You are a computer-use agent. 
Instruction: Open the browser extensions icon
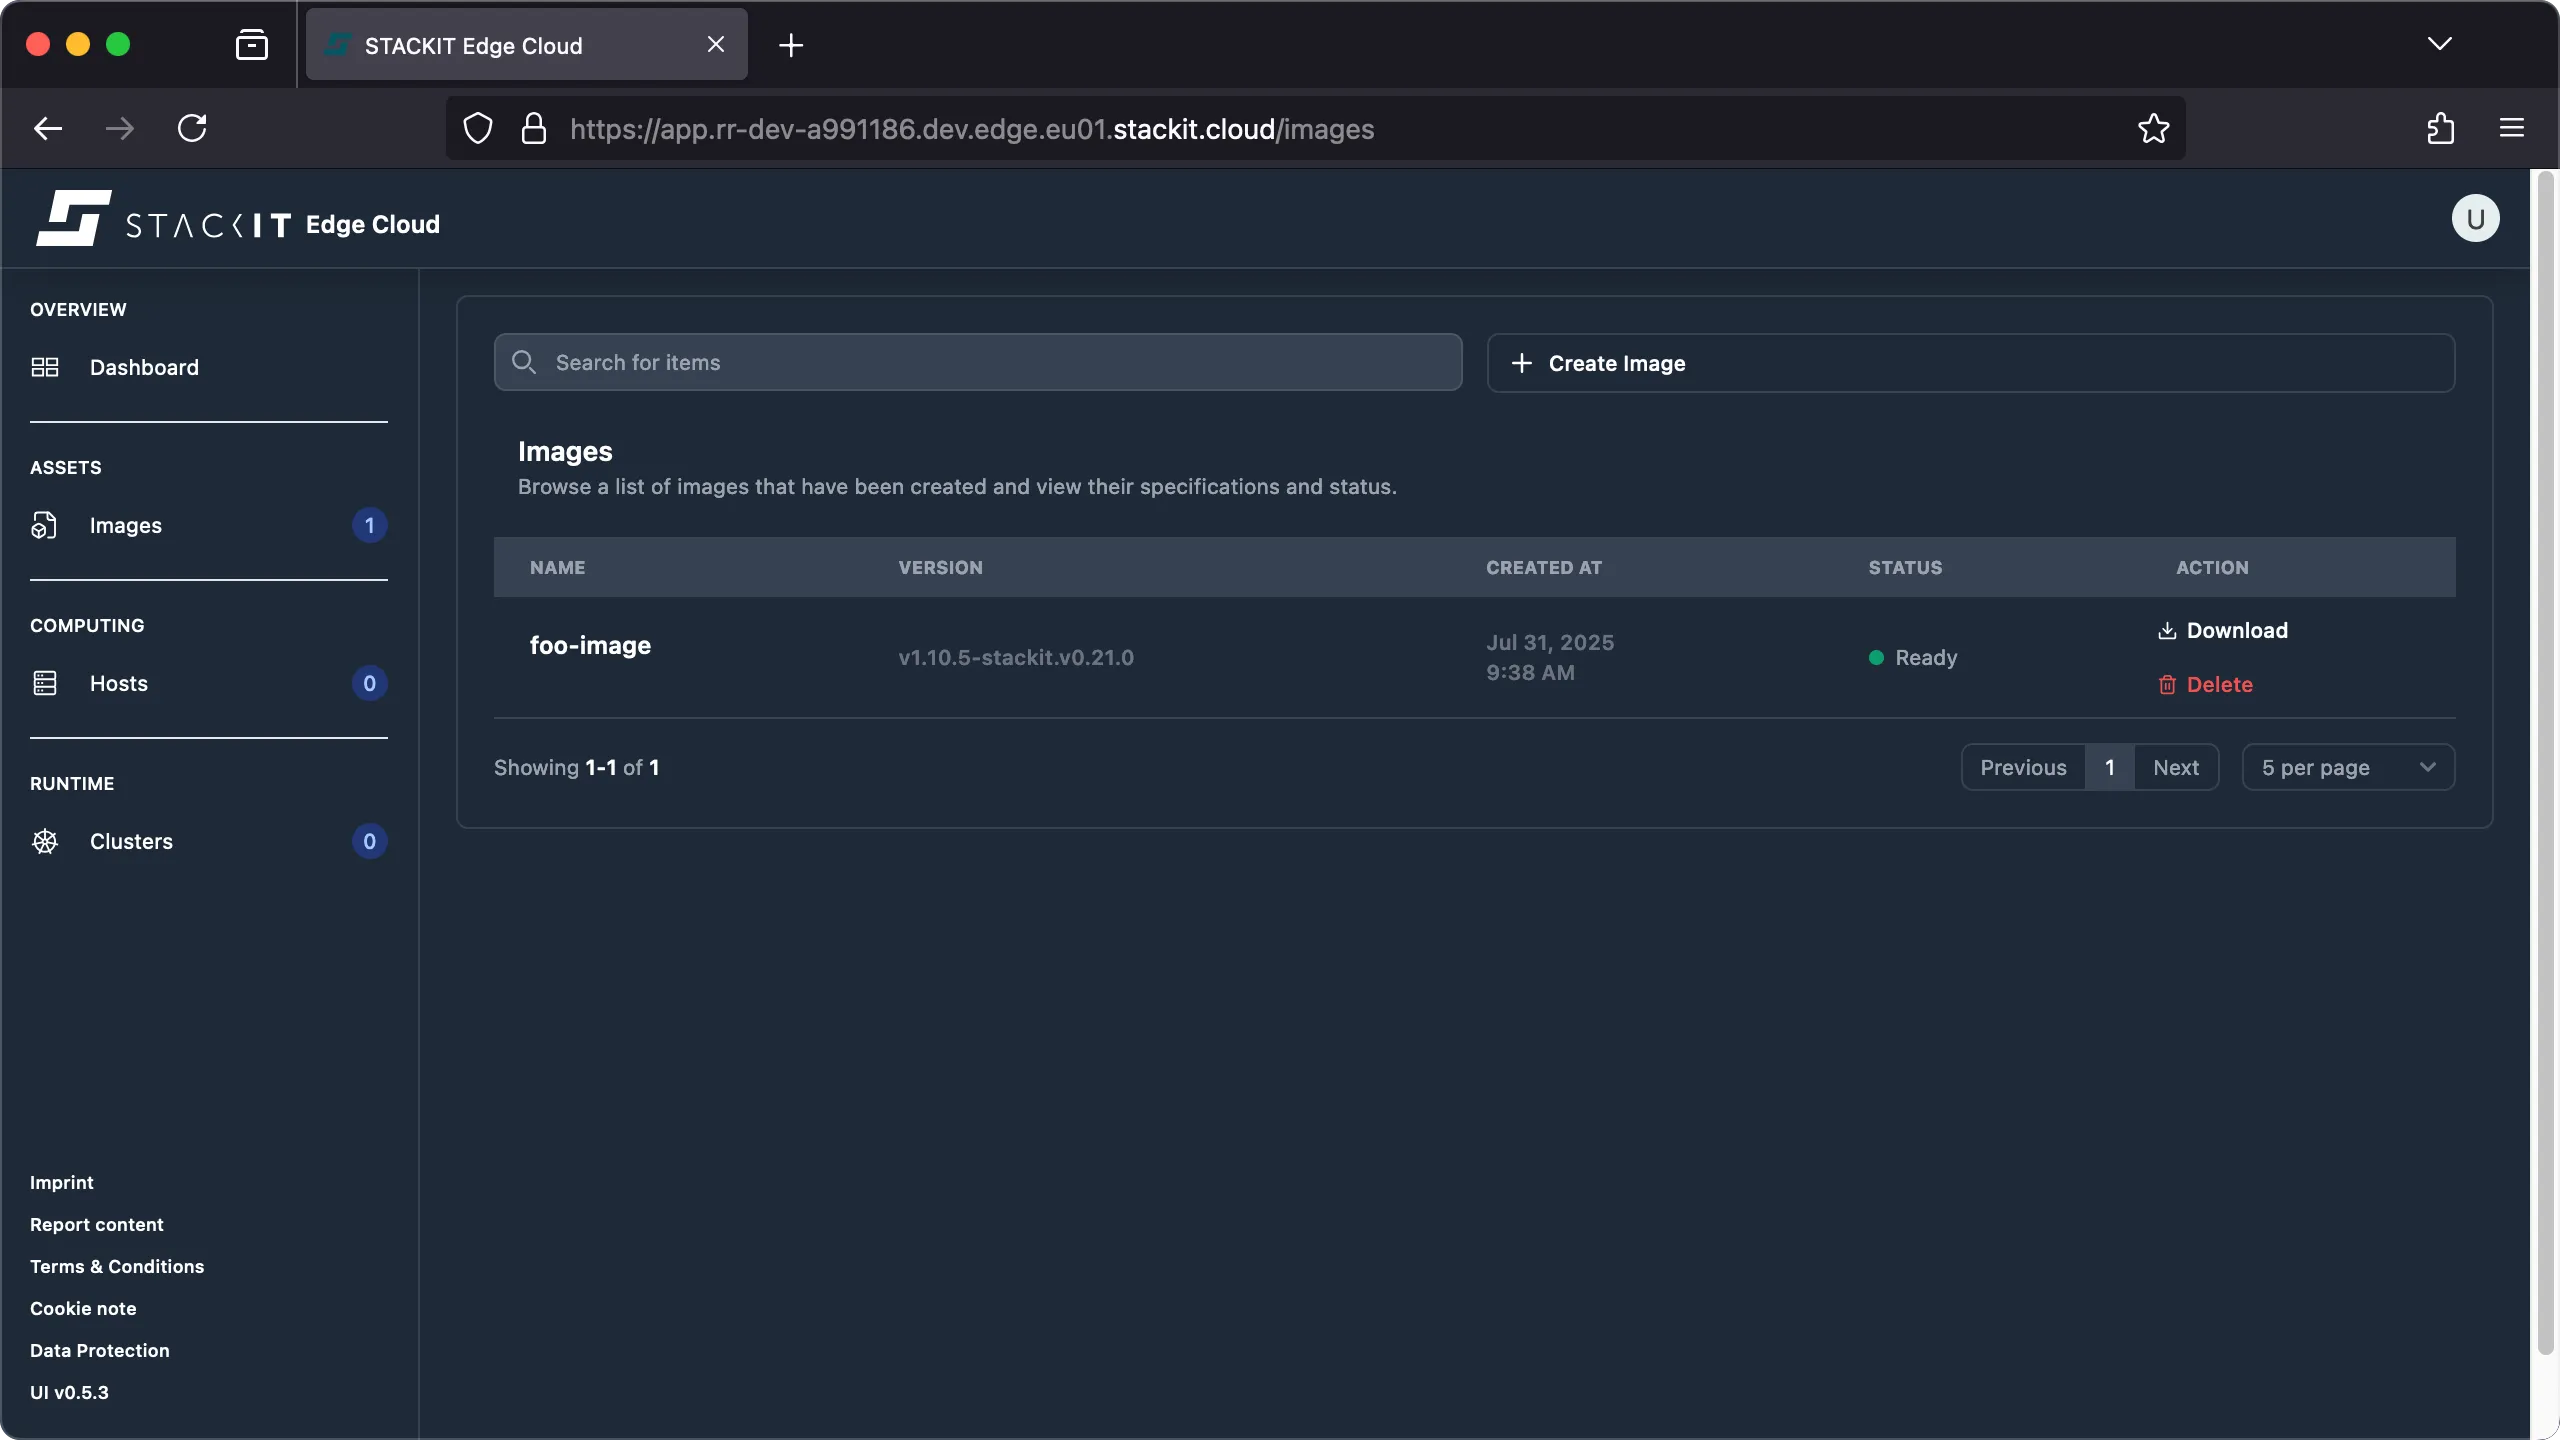coord(2440,128)
